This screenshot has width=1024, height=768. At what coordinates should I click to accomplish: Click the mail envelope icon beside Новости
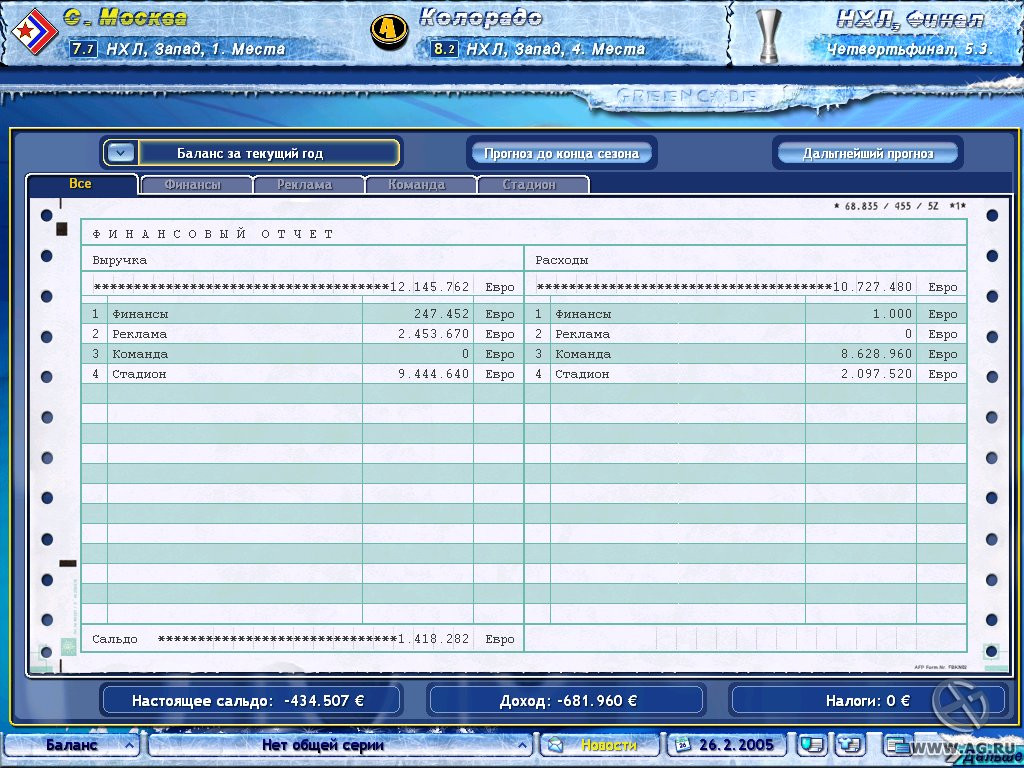[x=555, y=744]
